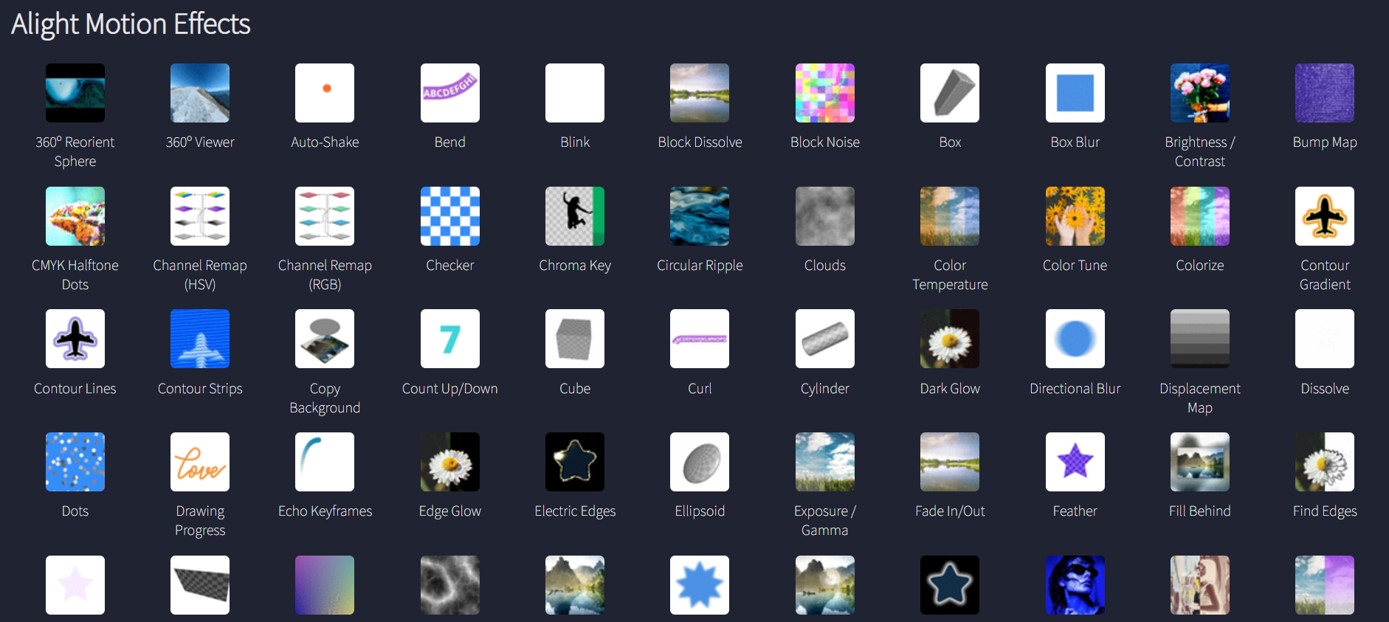Open the Curl effect icon

(x=700, y=339)
